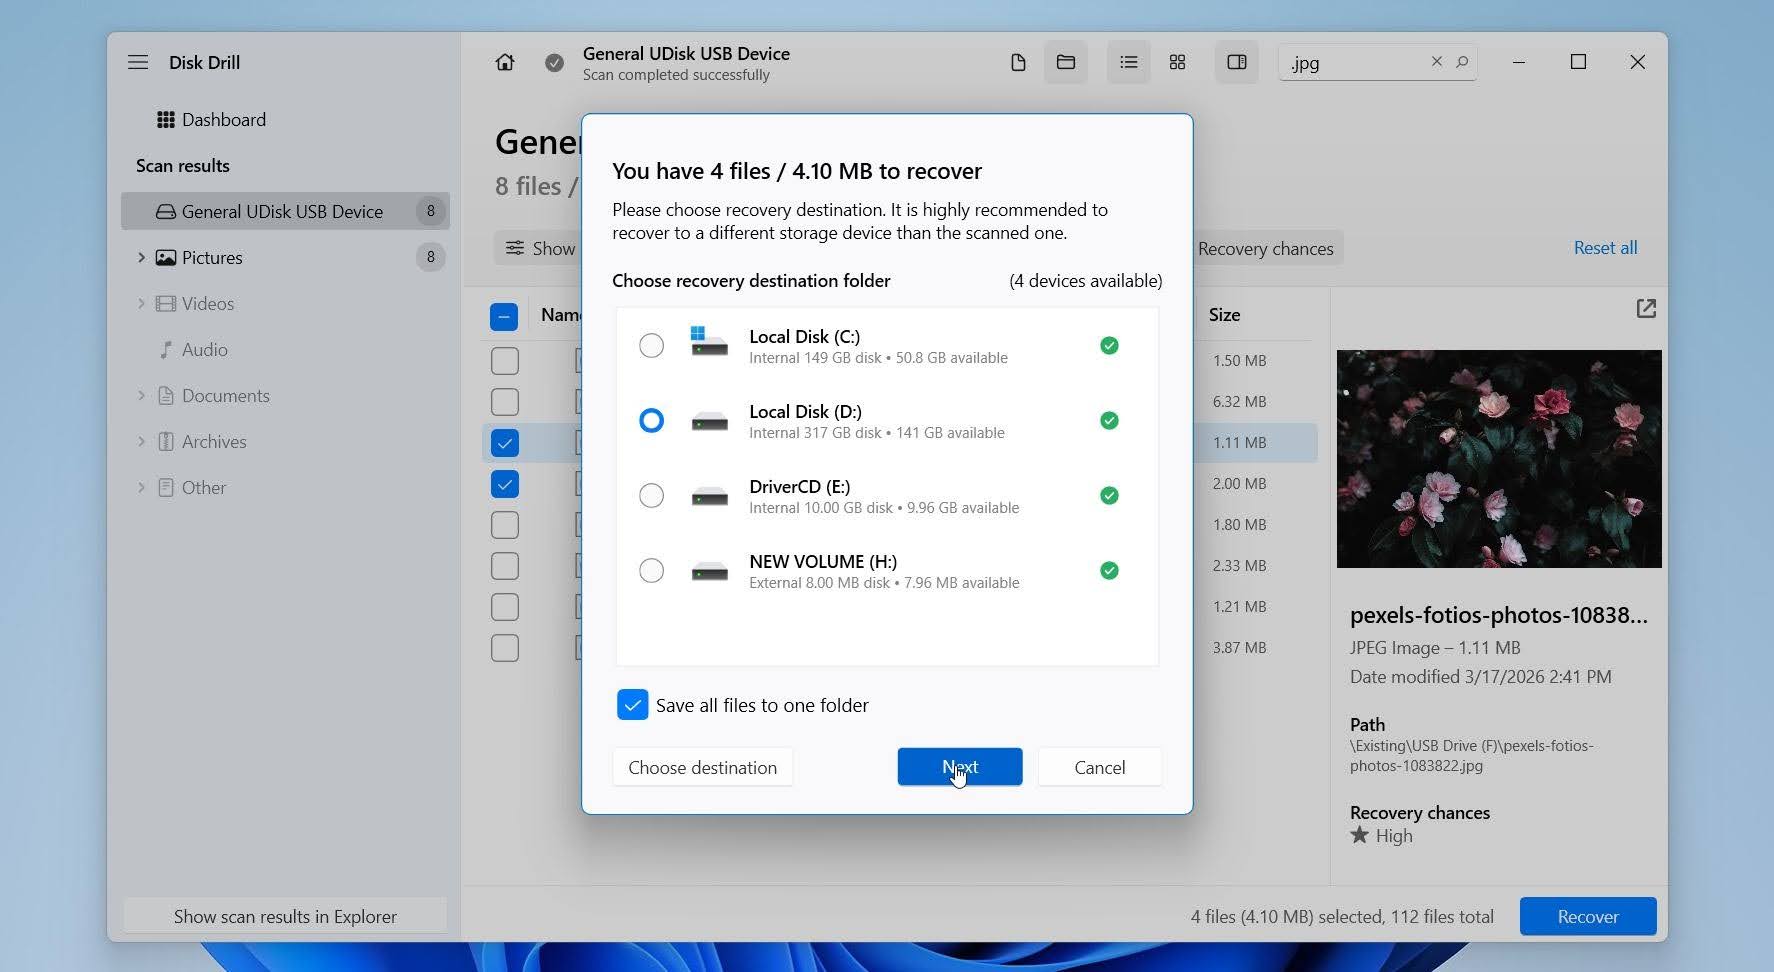The height and width of the screenshot is (972, 1774).
Task: Select Local Disk (D:) radio button
Action: click(x=651, y=420)
